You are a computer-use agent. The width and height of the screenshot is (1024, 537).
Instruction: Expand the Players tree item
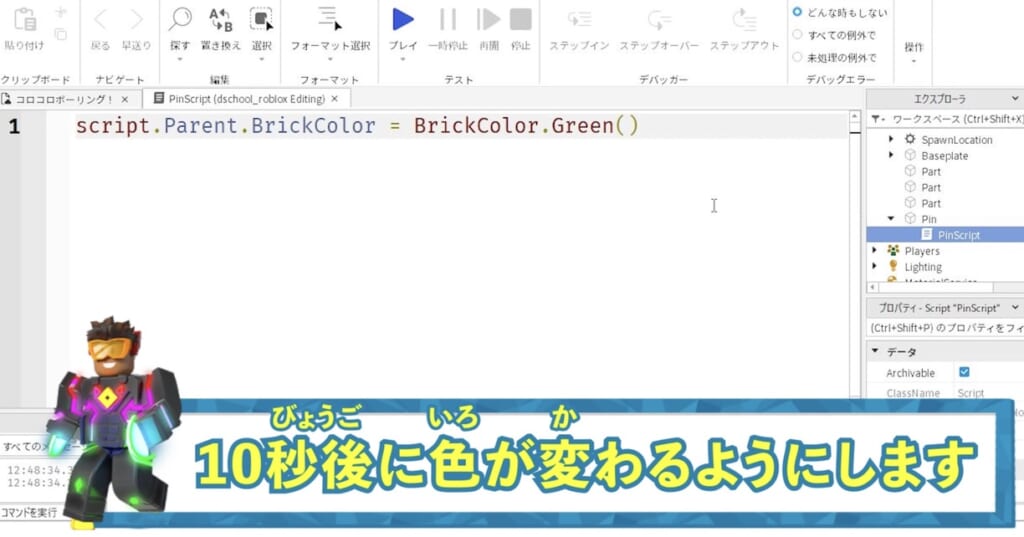(x=874, y=250)
